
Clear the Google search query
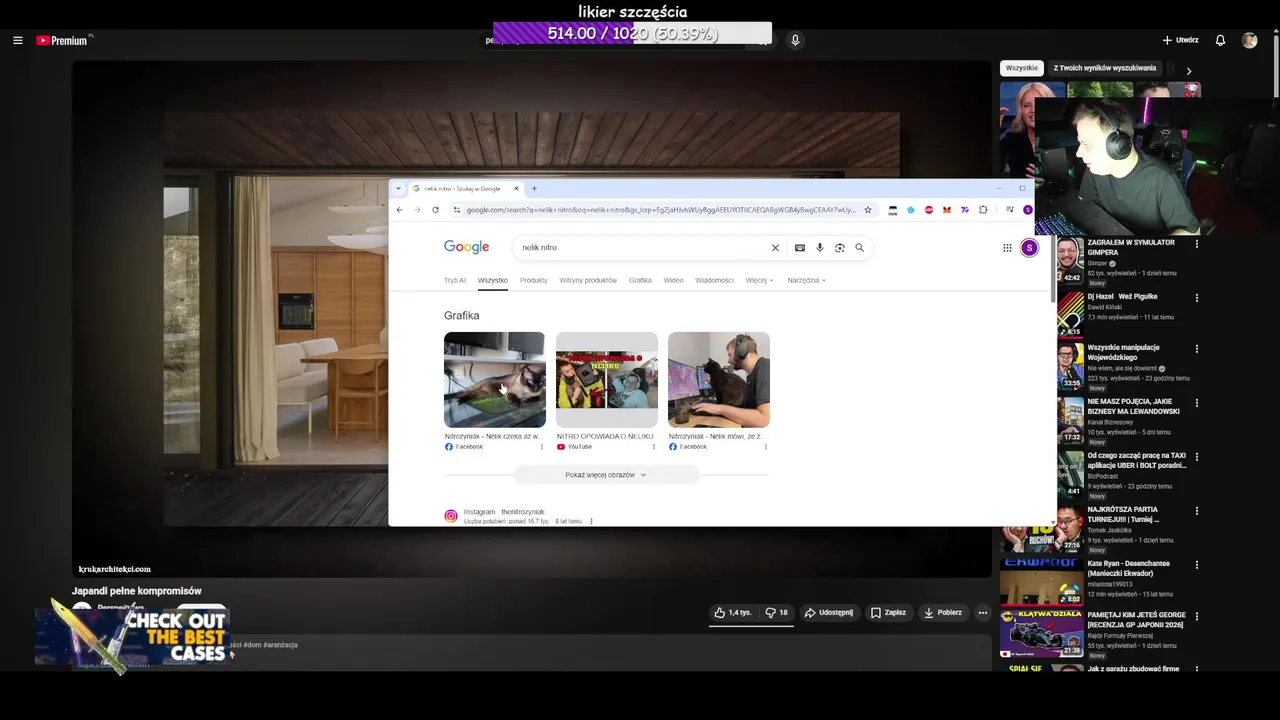coord(774,248)
